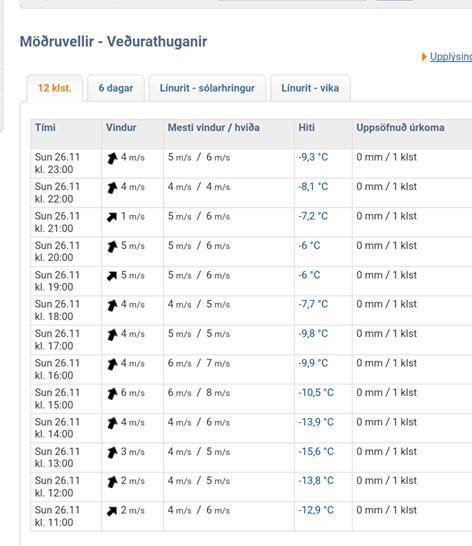Open the Línurit - vika tab
The image size is (472, 546).
[x=310, y=88]
